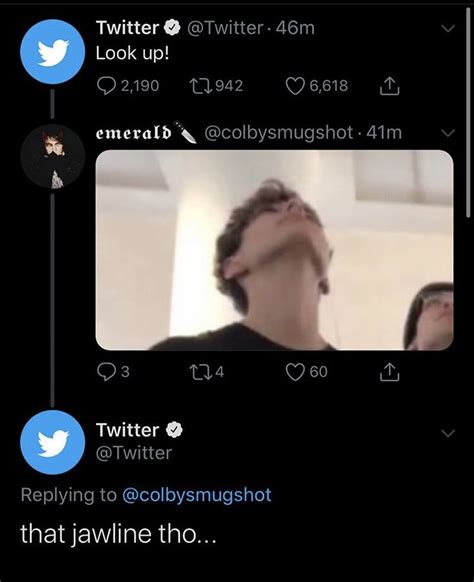Open chevron menu on emerald's tweet
The image size is (474, 582).
pos(448,133)
